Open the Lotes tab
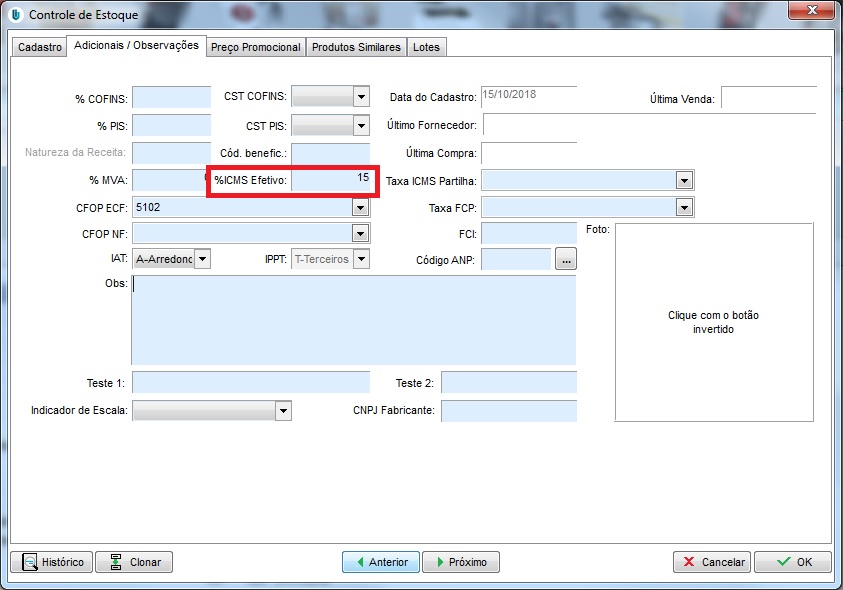This screenshot has height=590, width=843. (x=426, y=47)
